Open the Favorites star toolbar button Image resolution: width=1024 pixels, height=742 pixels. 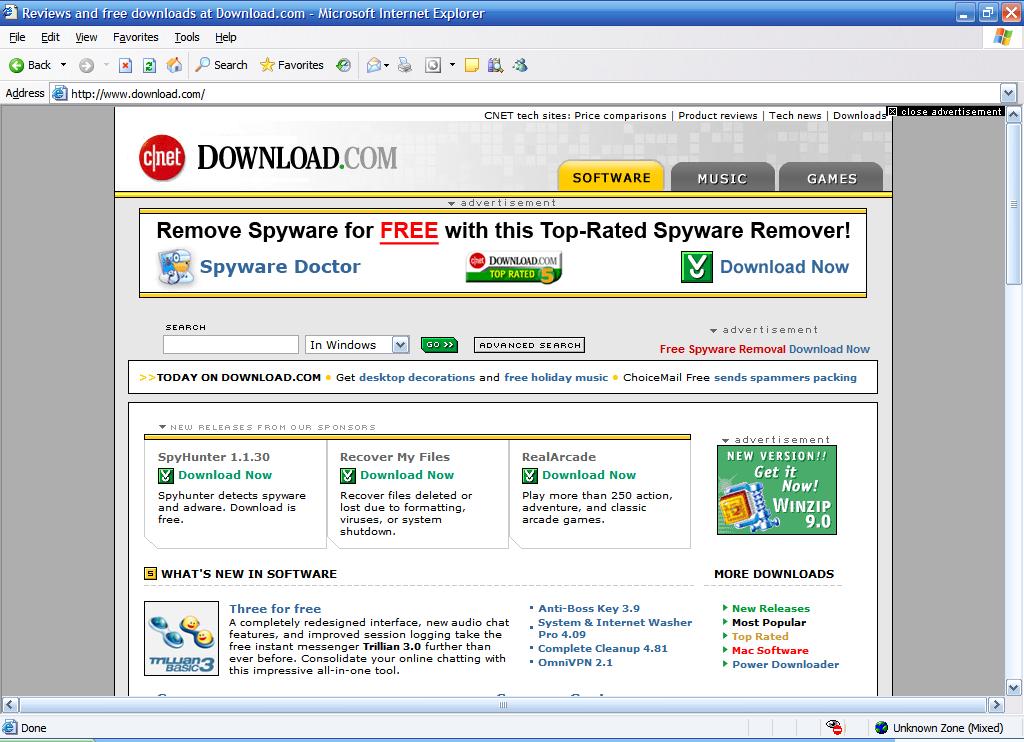click(291, 65)
